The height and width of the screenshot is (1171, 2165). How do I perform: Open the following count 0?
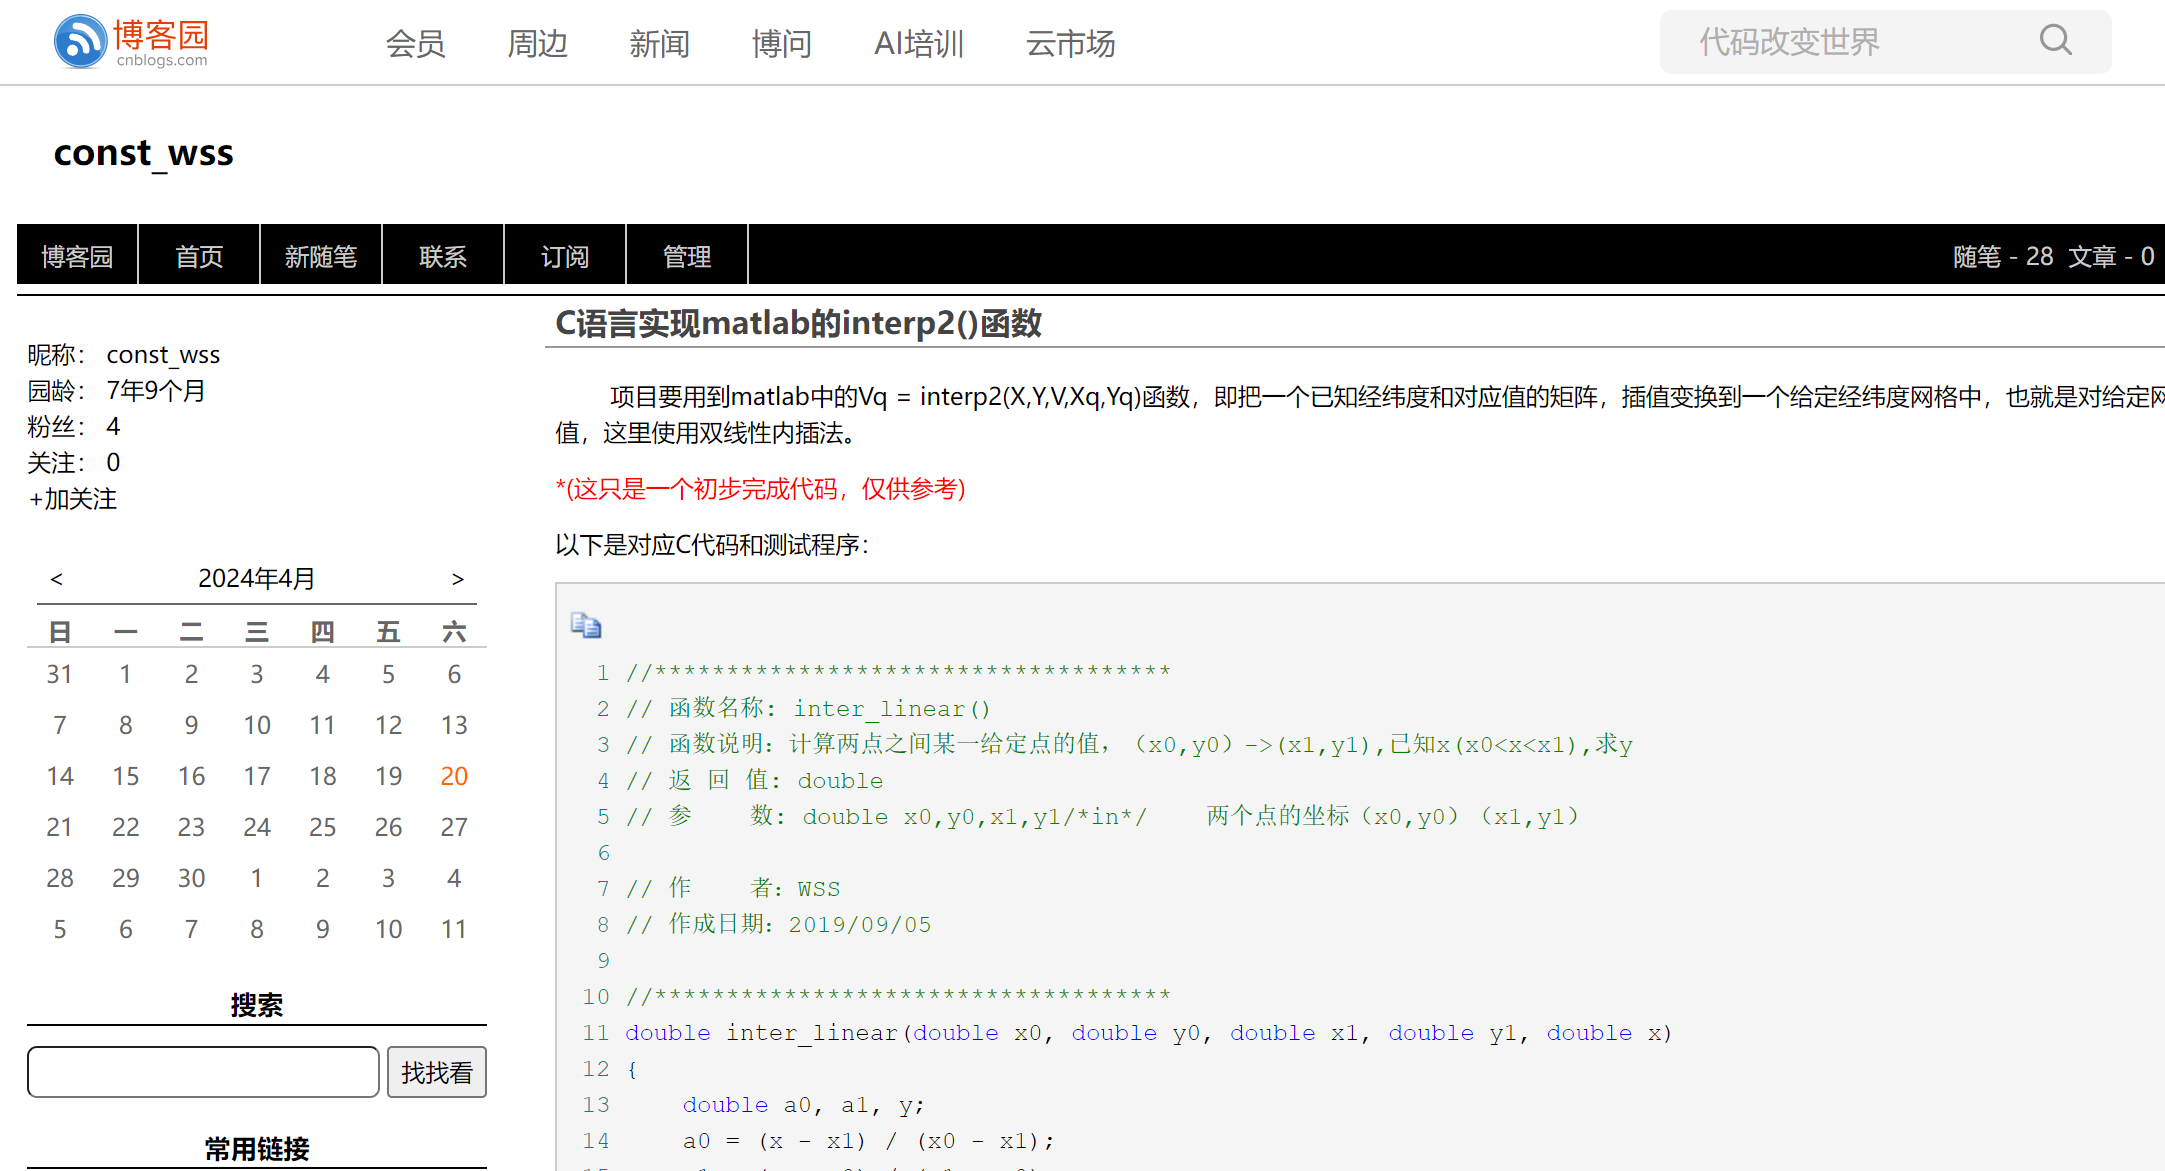[113, 463]
